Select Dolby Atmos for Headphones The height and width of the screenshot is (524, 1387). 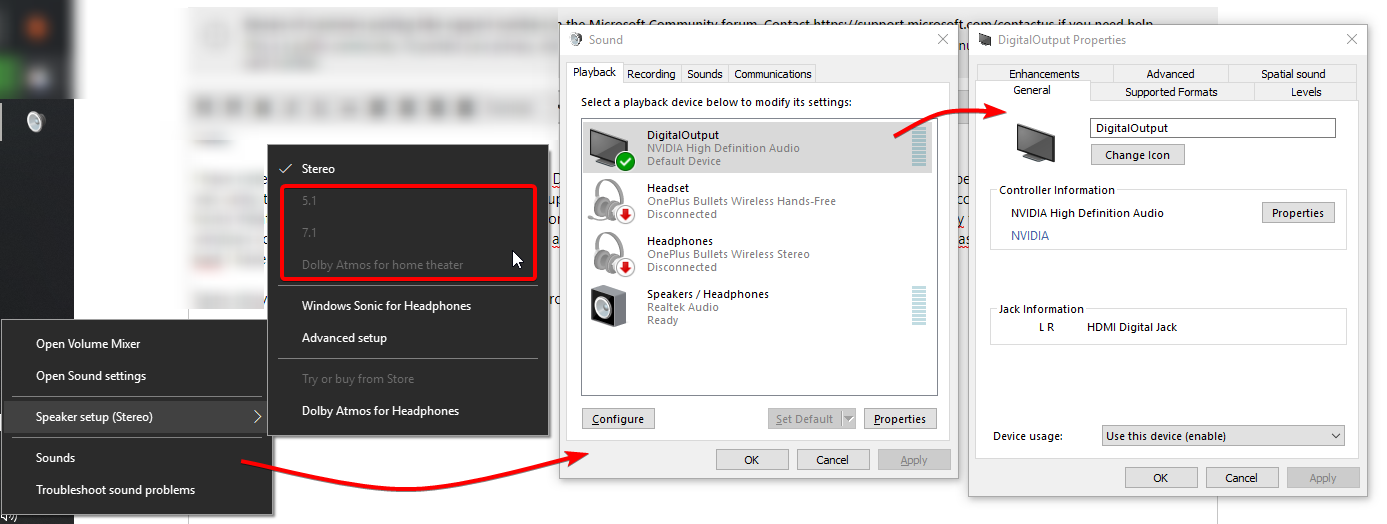(x=408, y=411)
